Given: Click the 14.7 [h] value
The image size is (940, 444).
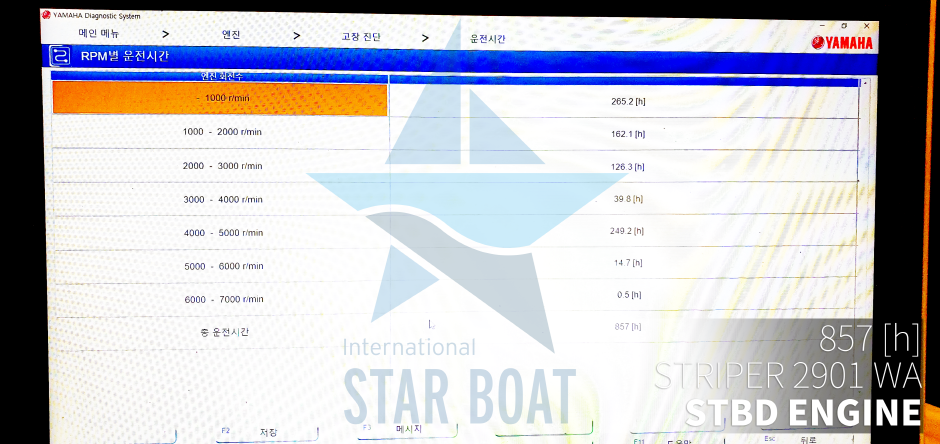Looking at the screenshot, I should tap(628, 262).
